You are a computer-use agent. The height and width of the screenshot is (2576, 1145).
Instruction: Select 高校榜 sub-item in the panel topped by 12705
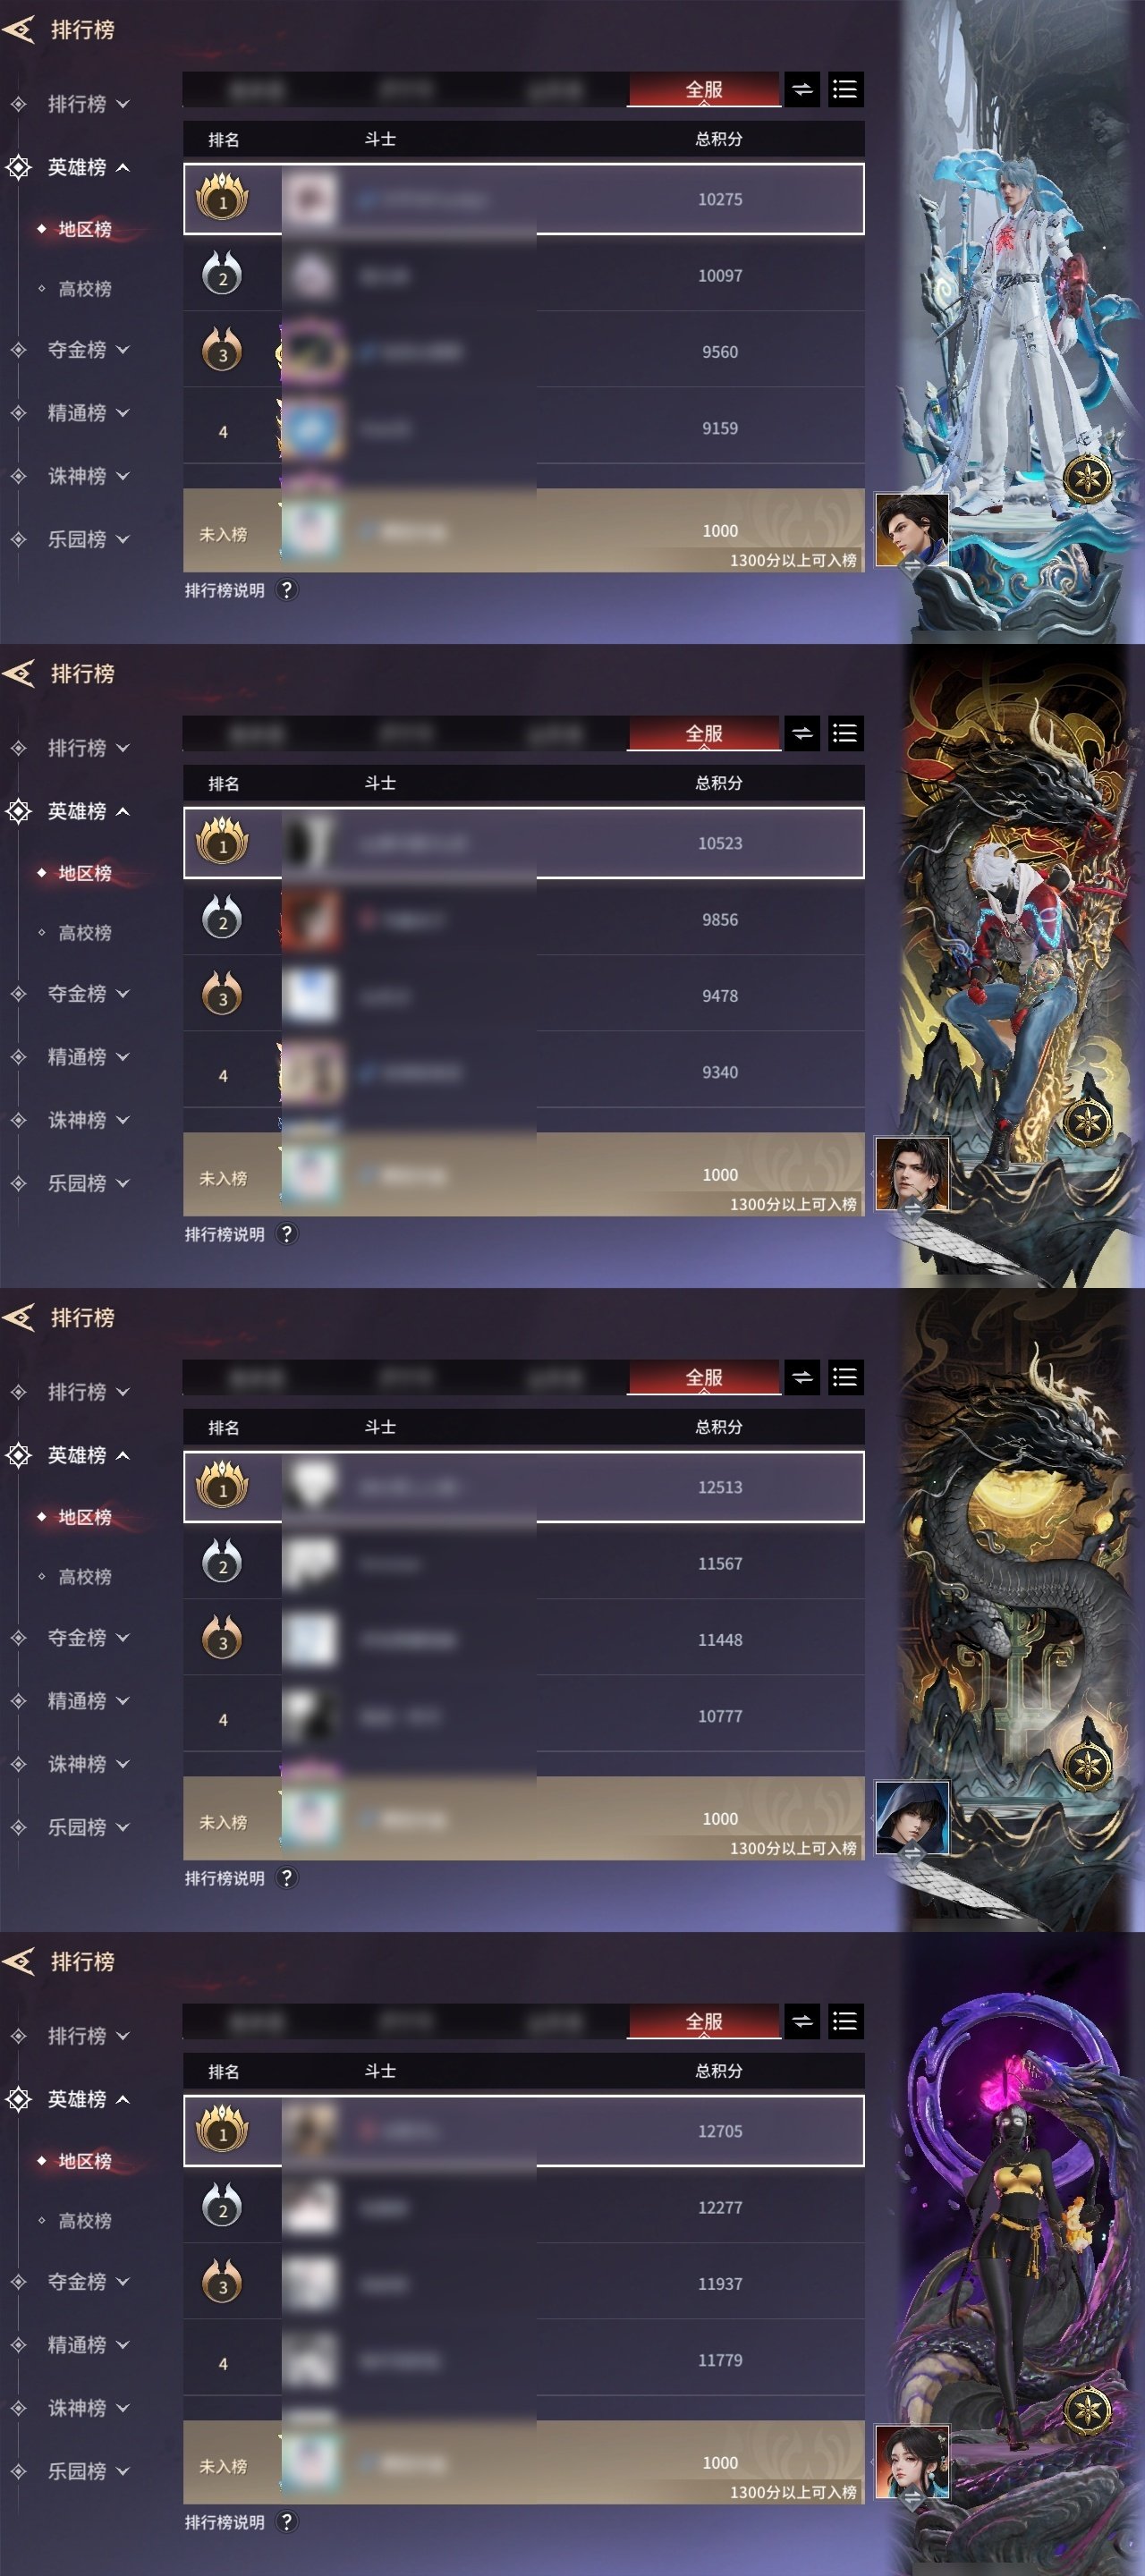click(x=85, y=2221)
